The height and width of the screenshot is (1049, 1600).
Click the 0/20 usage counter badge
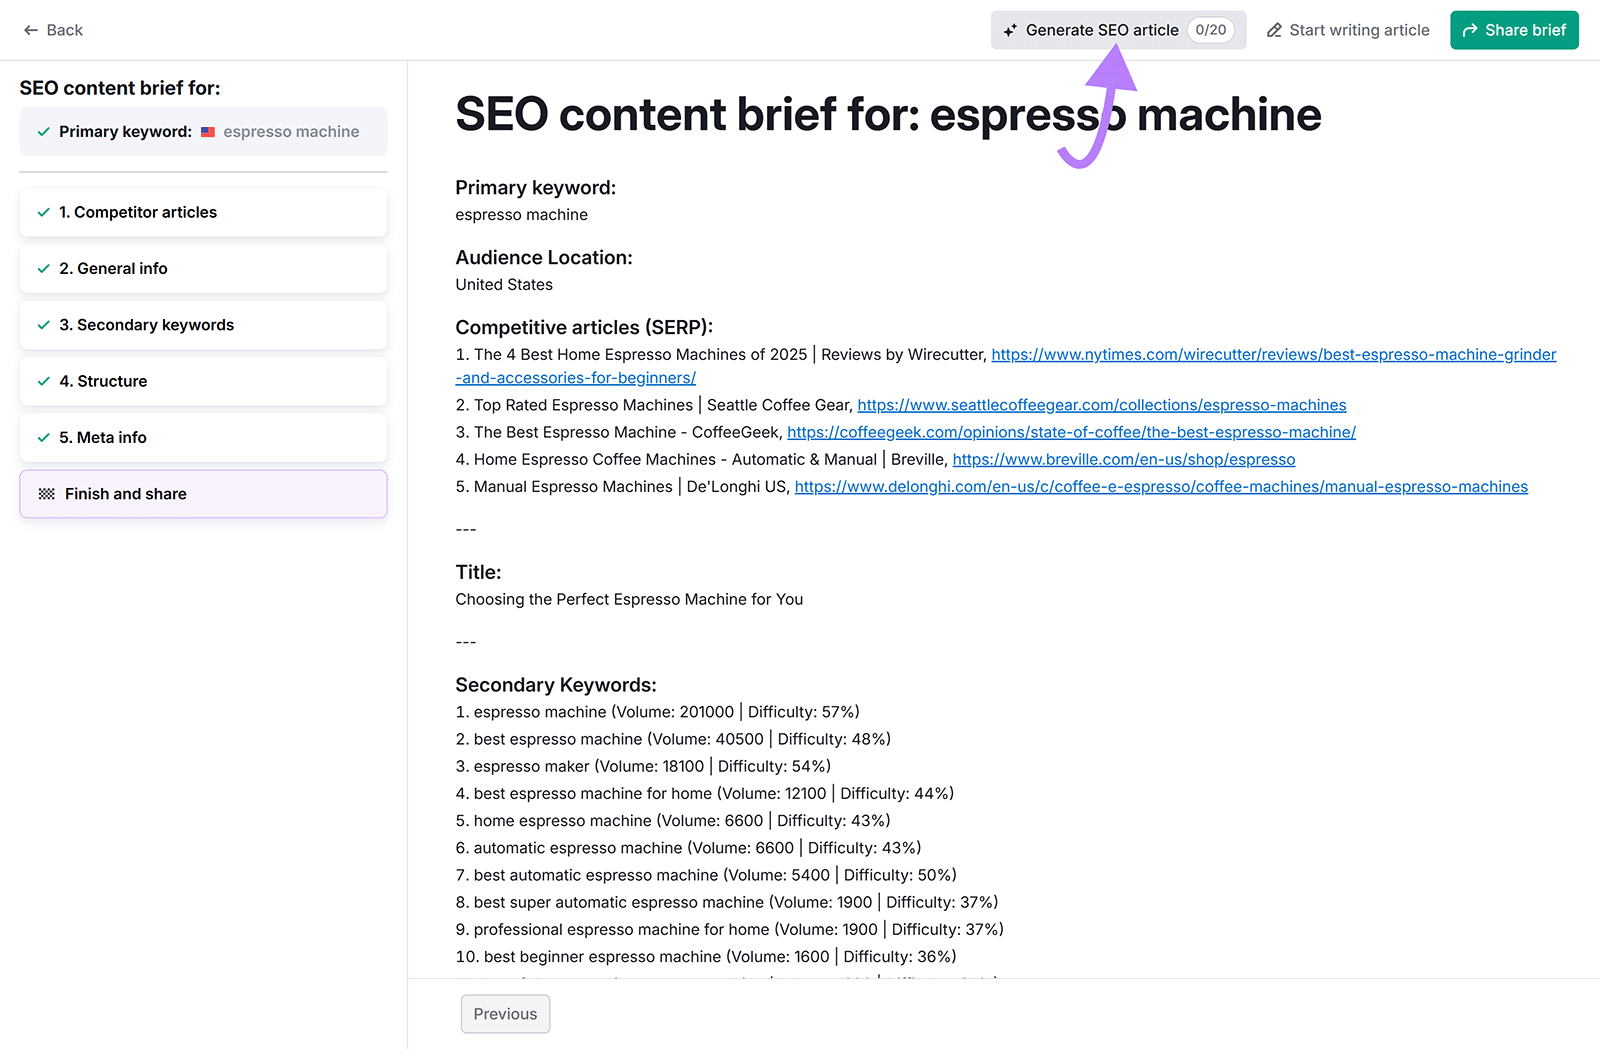click(1210, 30)
